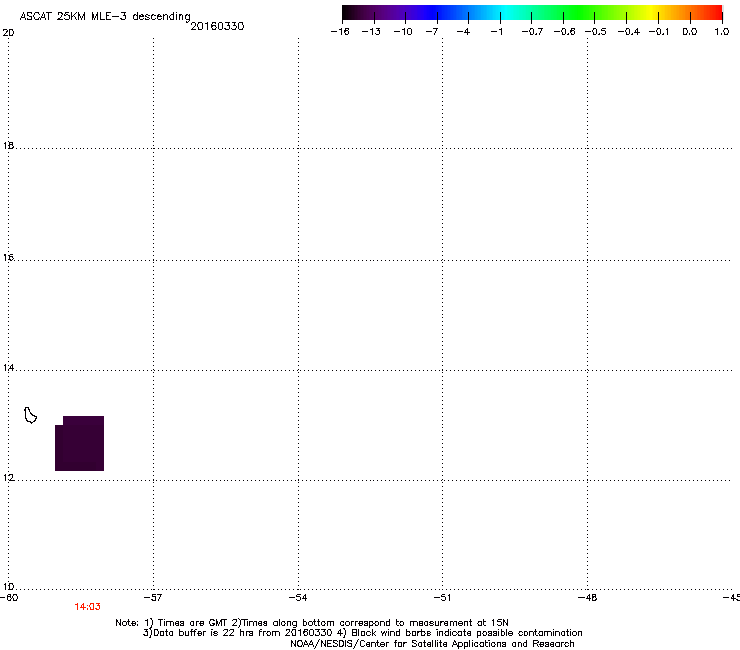
Task: Click the 0.0 colorbar label
Action: 690,32
